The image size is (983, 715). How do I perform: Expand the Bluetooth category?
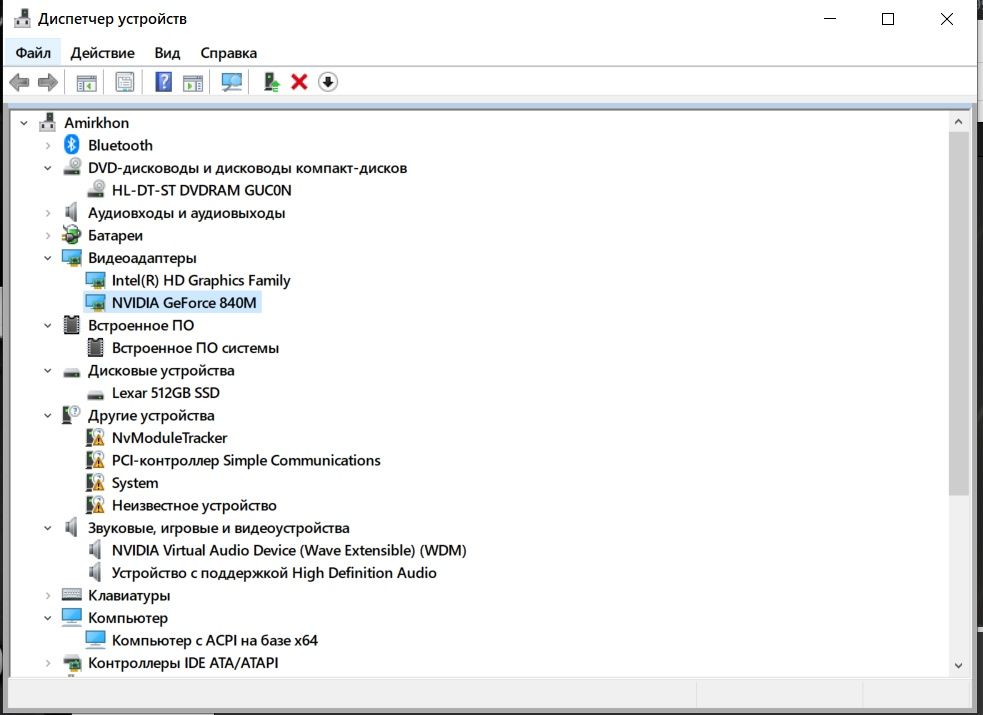(48, 145)
